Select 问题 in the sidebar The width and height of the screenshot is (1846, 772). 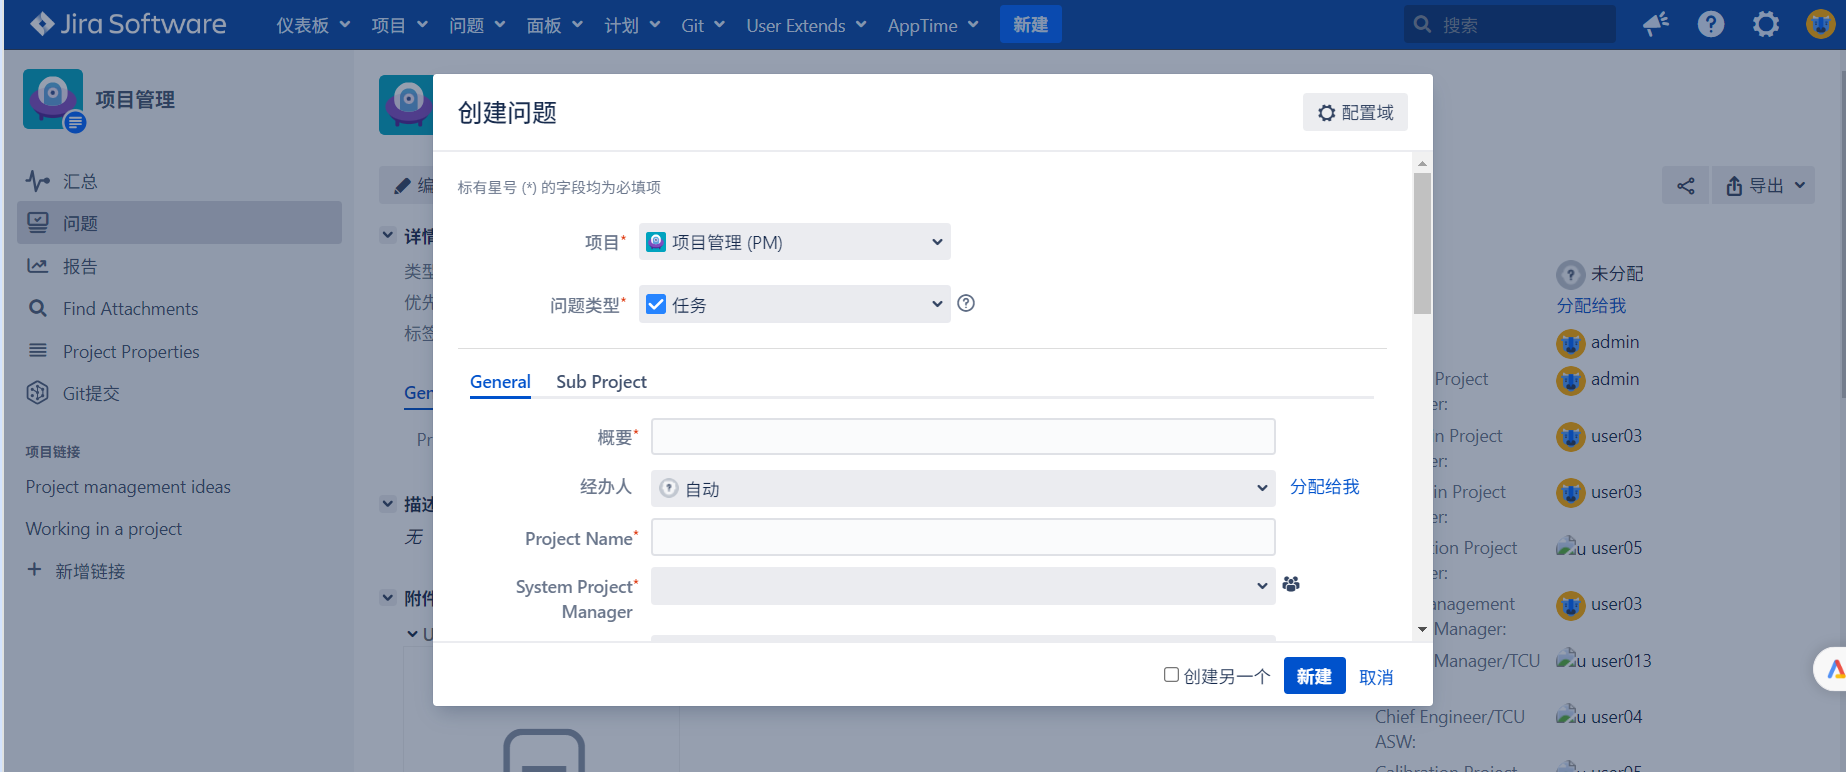pyautogui.click(x=179, y=223)
